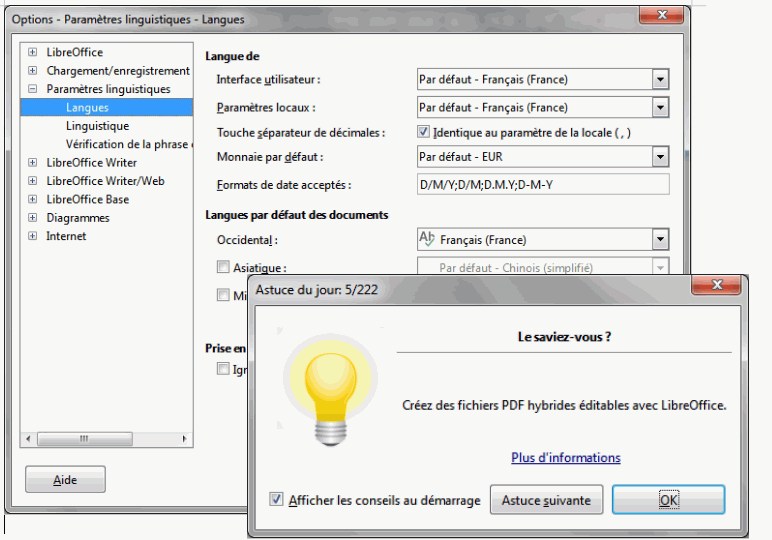The height and width of the screenshot is (540, 772).
Task: Select Vérification de la phrase item
Action: [129, 144]
